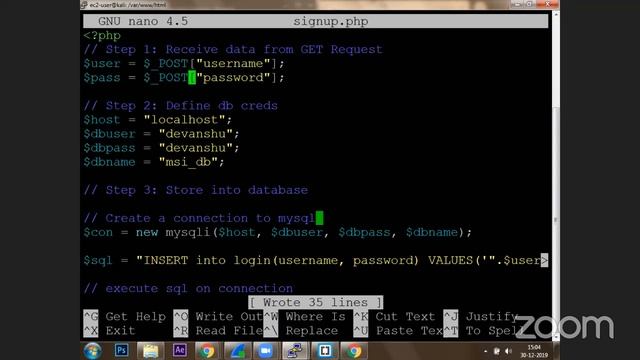Click the "localhost" string value
The width and height of the screenshot is (640, 360).
pyautogui.click(x=184, y=120)
